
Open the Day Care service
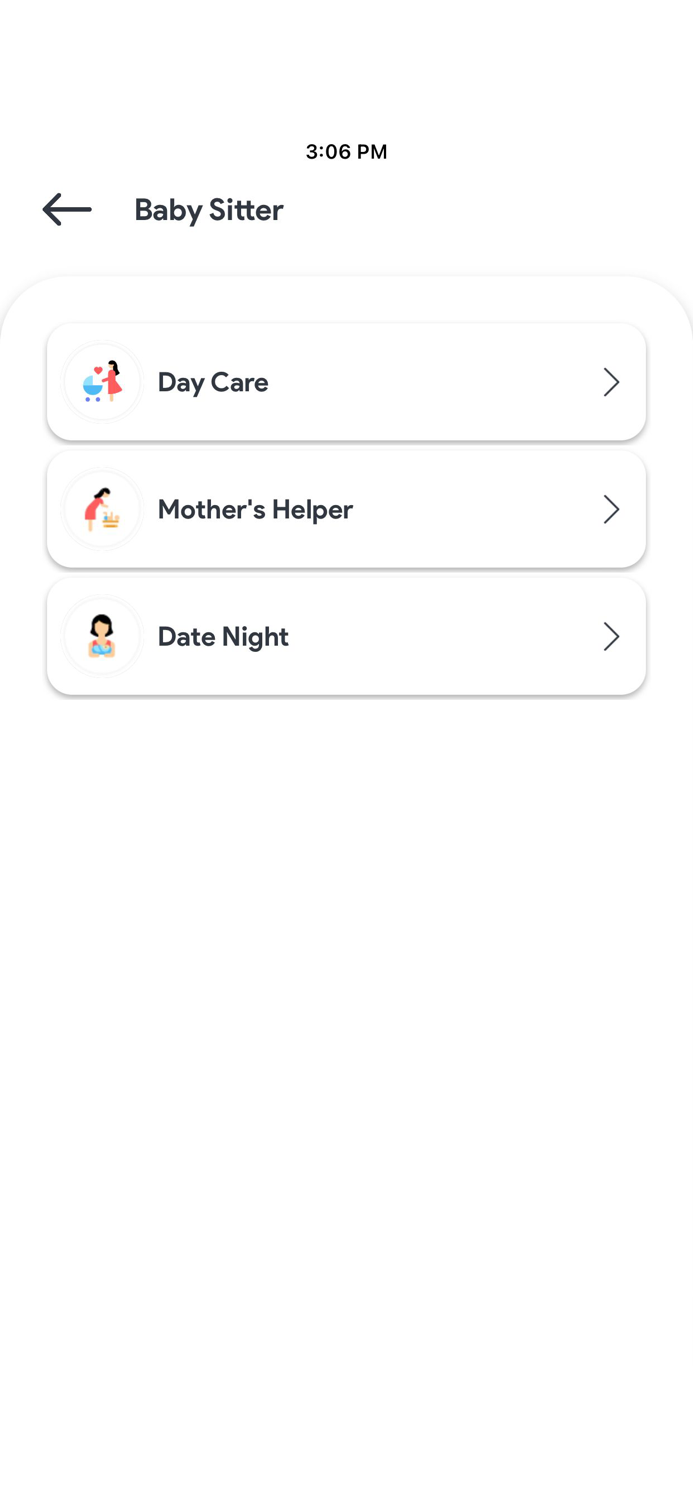tap(346, 381)
